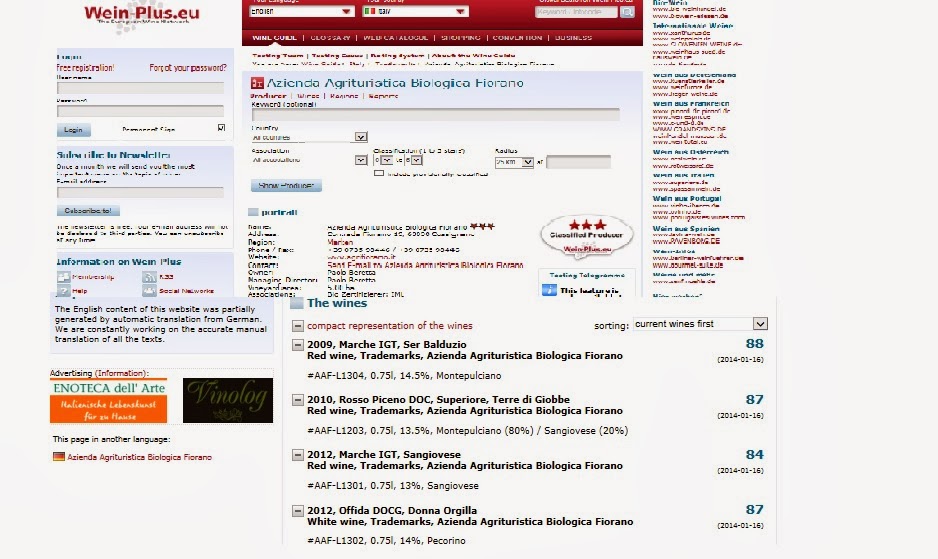Open the WINE GUIDE menu
The image size is (938, 559).
[274, 37]
